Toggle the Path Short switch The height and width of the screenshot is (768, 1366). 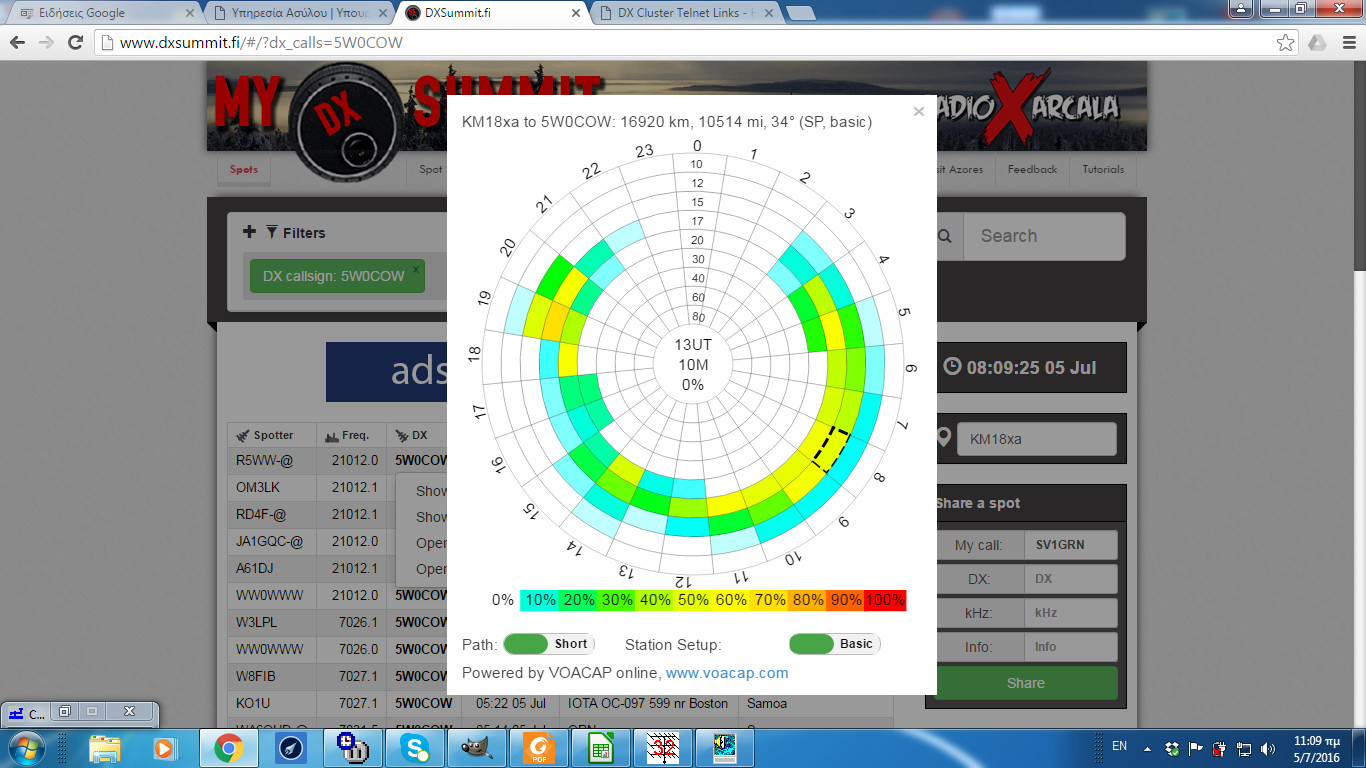click(x=549, y=644)
